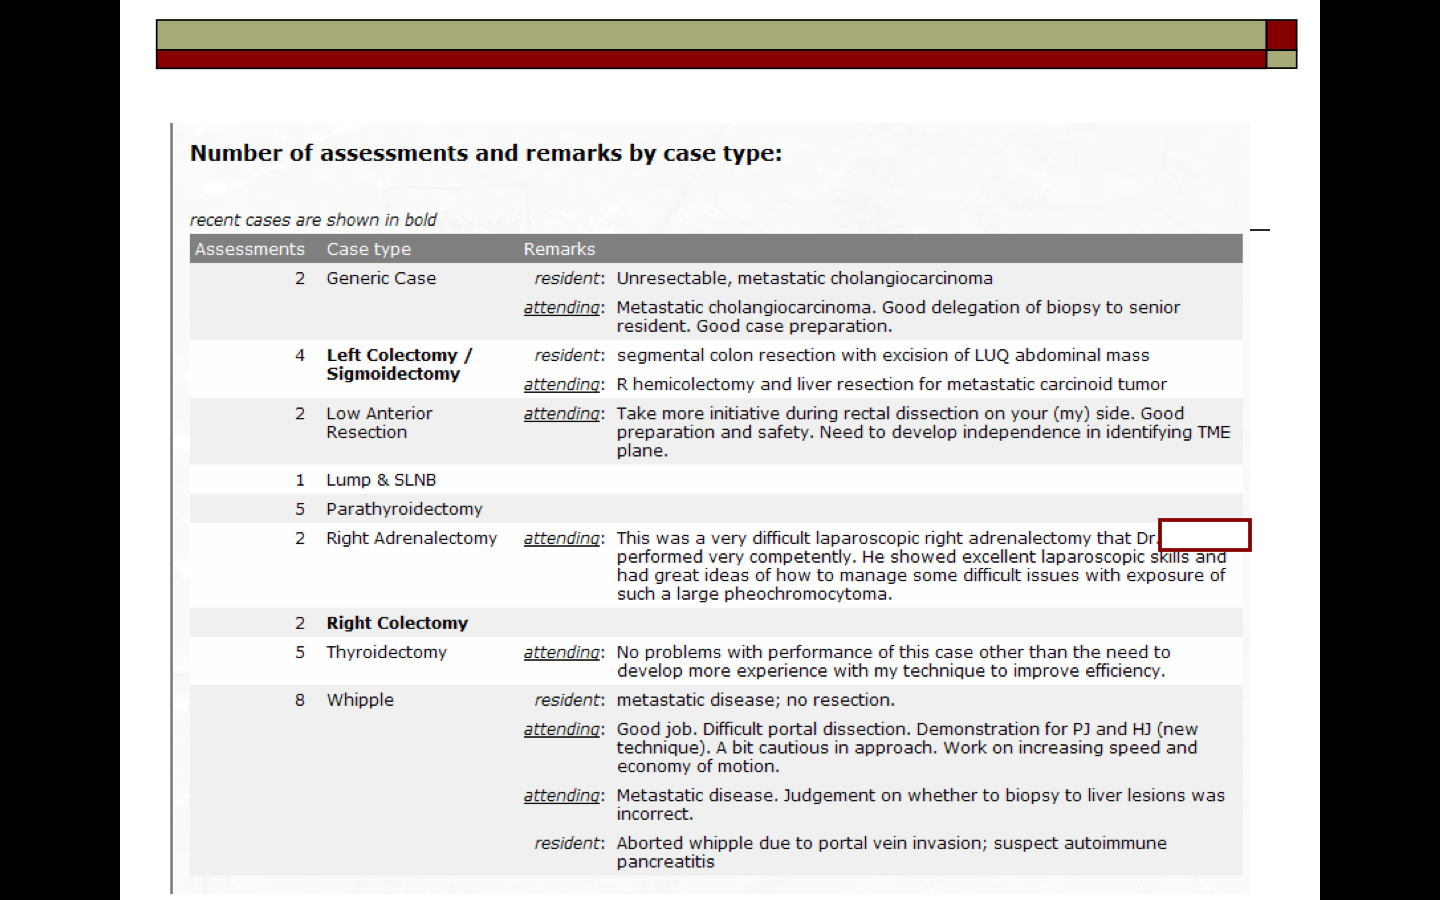Select the assessment count 2 for Generic Case
This screenshot has height=900, width=1440.
(300, 278)
